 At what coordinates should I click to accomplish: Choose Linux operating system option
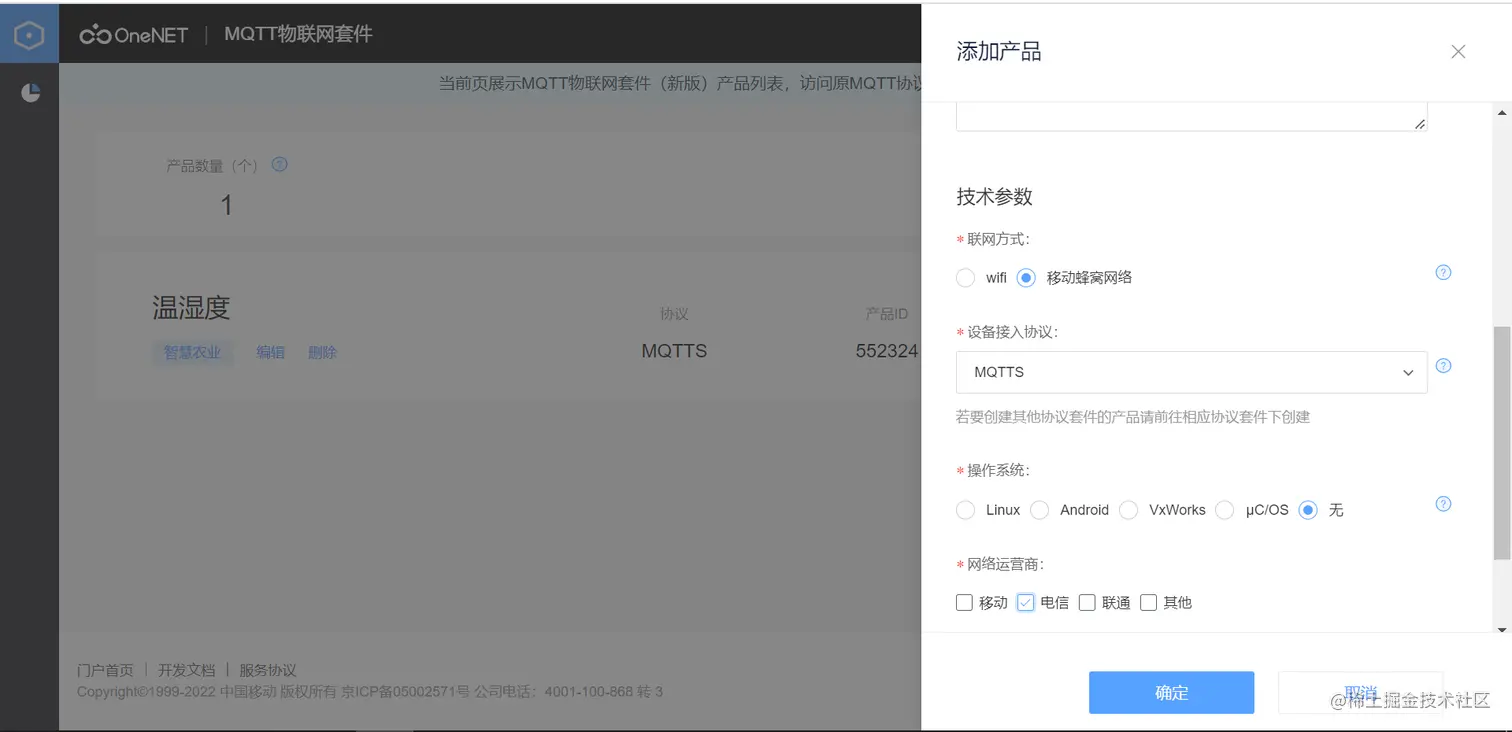(965, 510)
